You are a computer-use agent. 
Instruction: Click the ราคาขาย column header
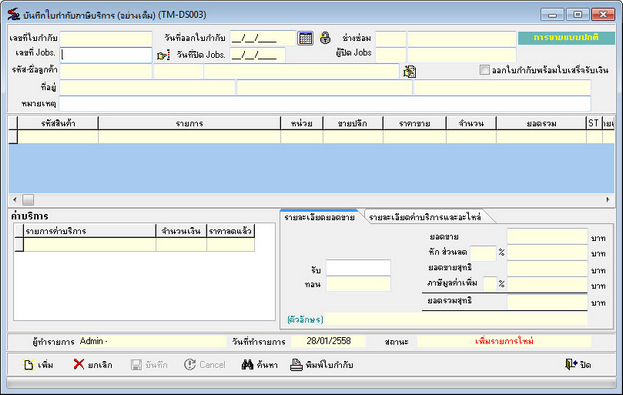[x=414, y=123]
